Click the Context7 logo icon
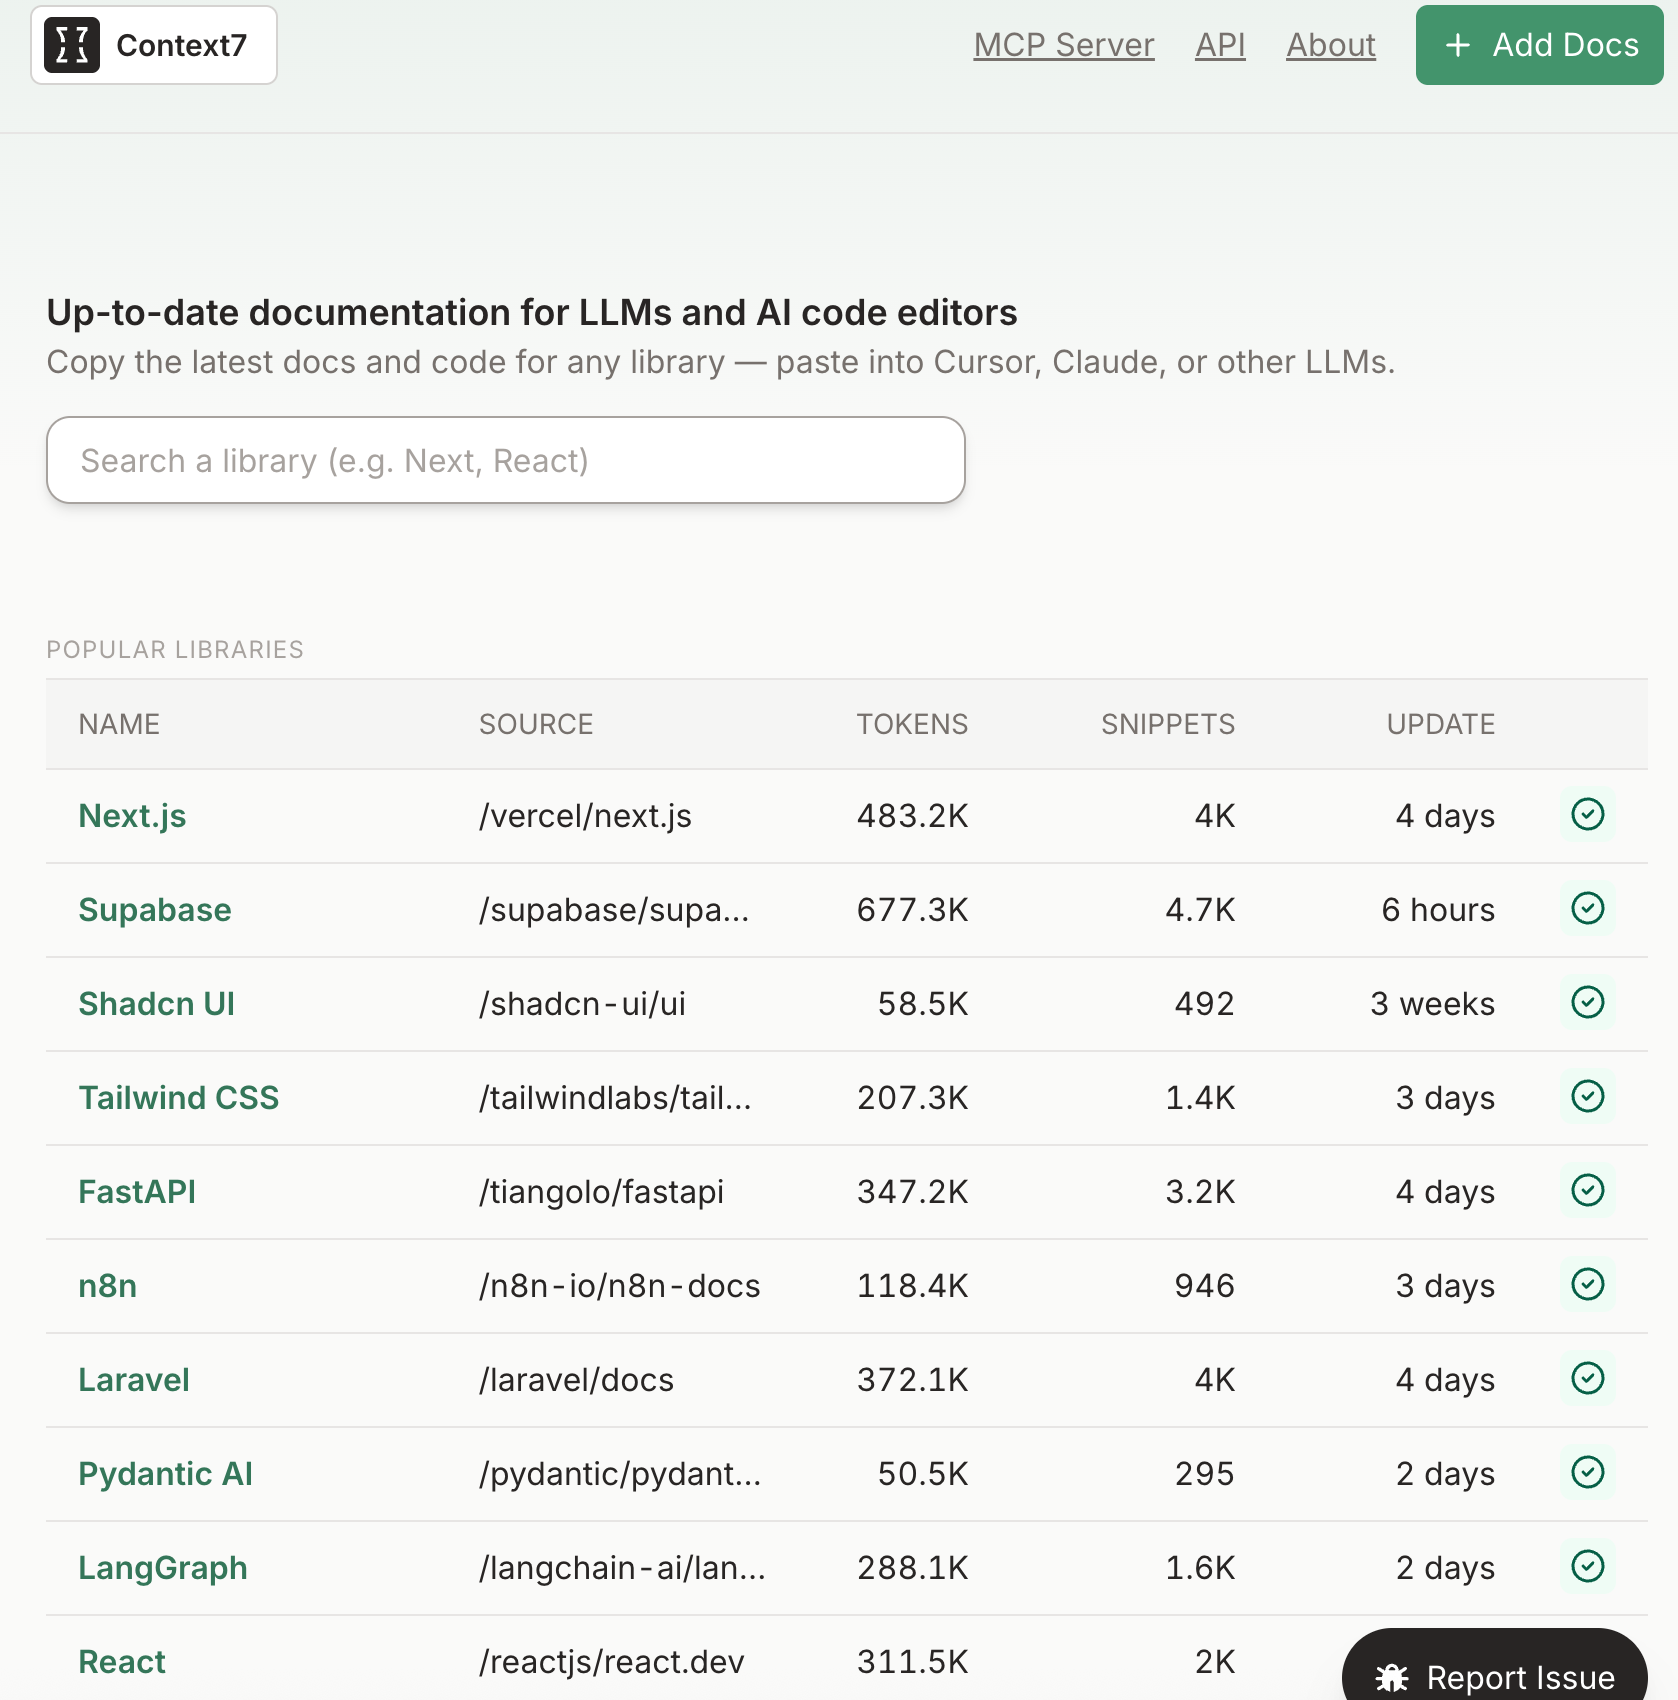The width and height of the screenshot is (1678, 1700). 72,45
